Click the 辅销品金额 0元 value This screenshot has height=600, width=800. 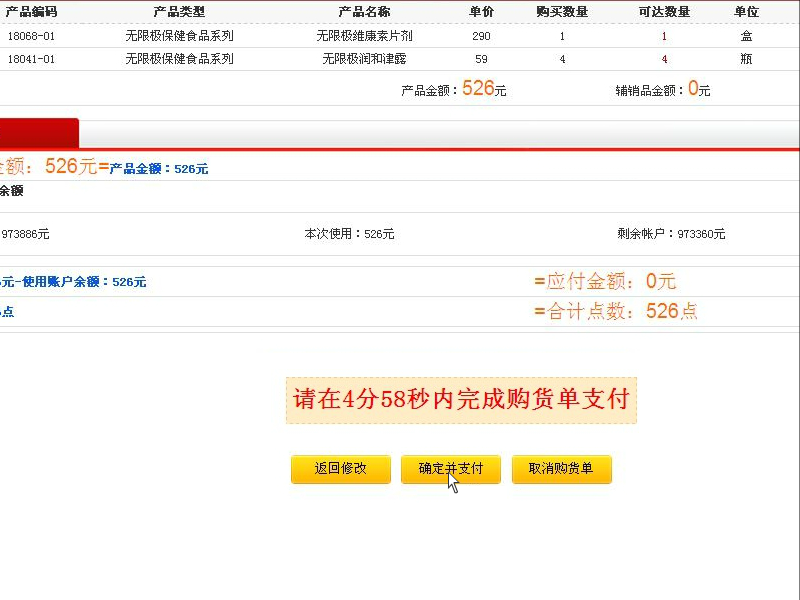[x=663, y=89]
